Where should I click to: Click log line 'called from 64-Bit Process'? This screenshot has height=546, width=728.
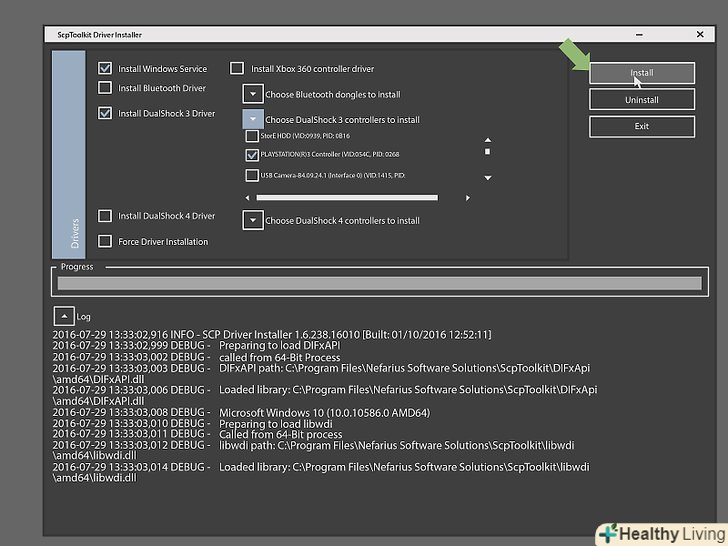coord(196,357)
